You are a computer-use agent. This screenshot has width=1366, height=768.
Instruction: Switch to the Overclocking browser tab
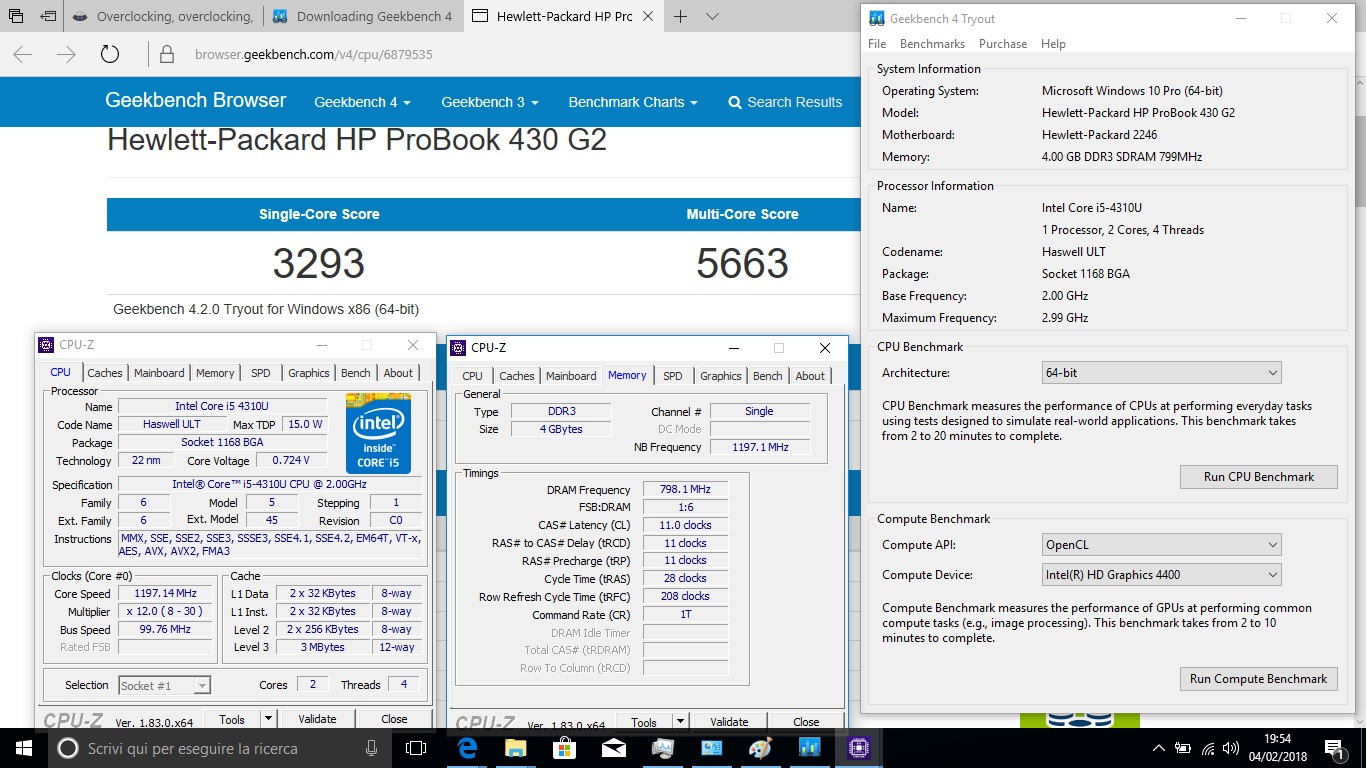[x=165, y=16]
